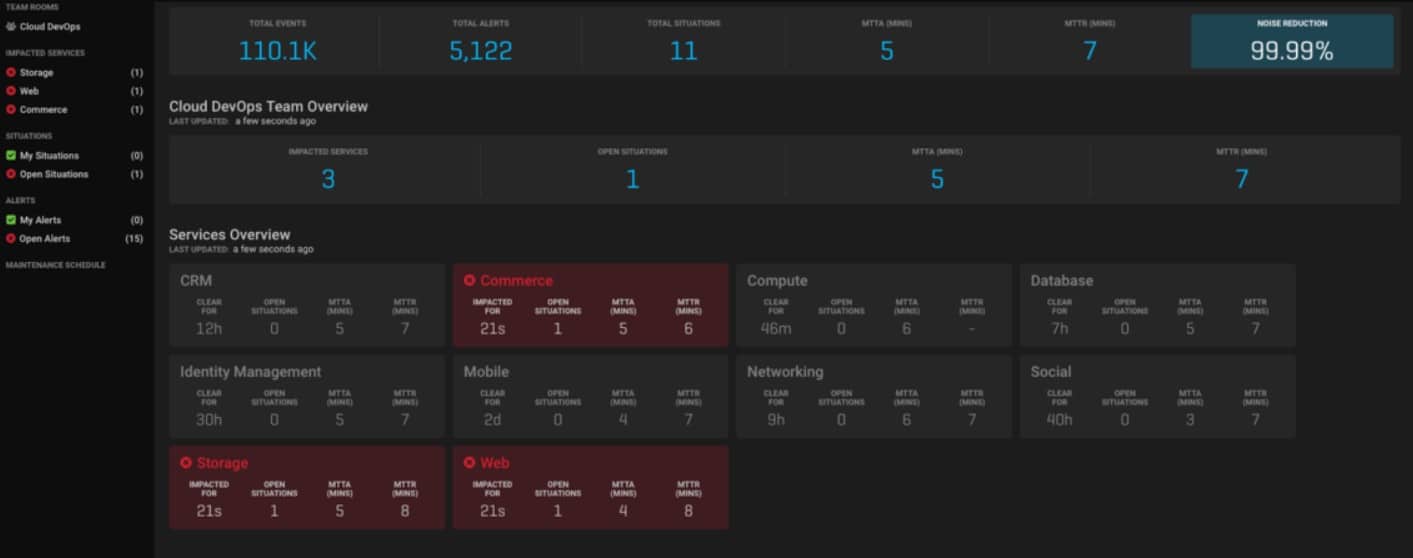
Task: Click Social clear-for value 40h
Action: 1059,420
